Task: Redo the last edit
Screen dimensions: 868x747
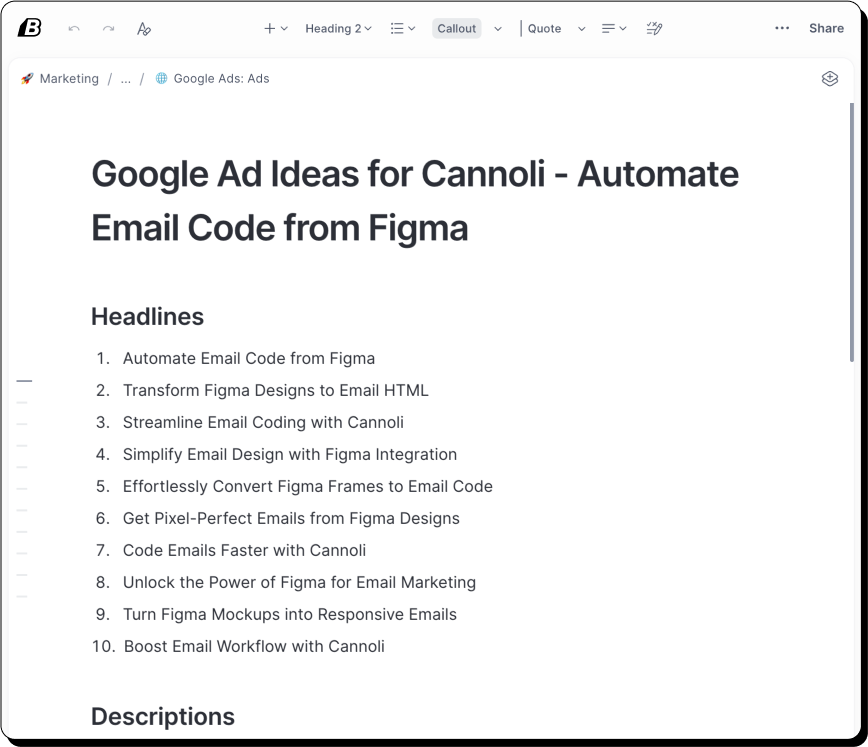Action: 108,28
